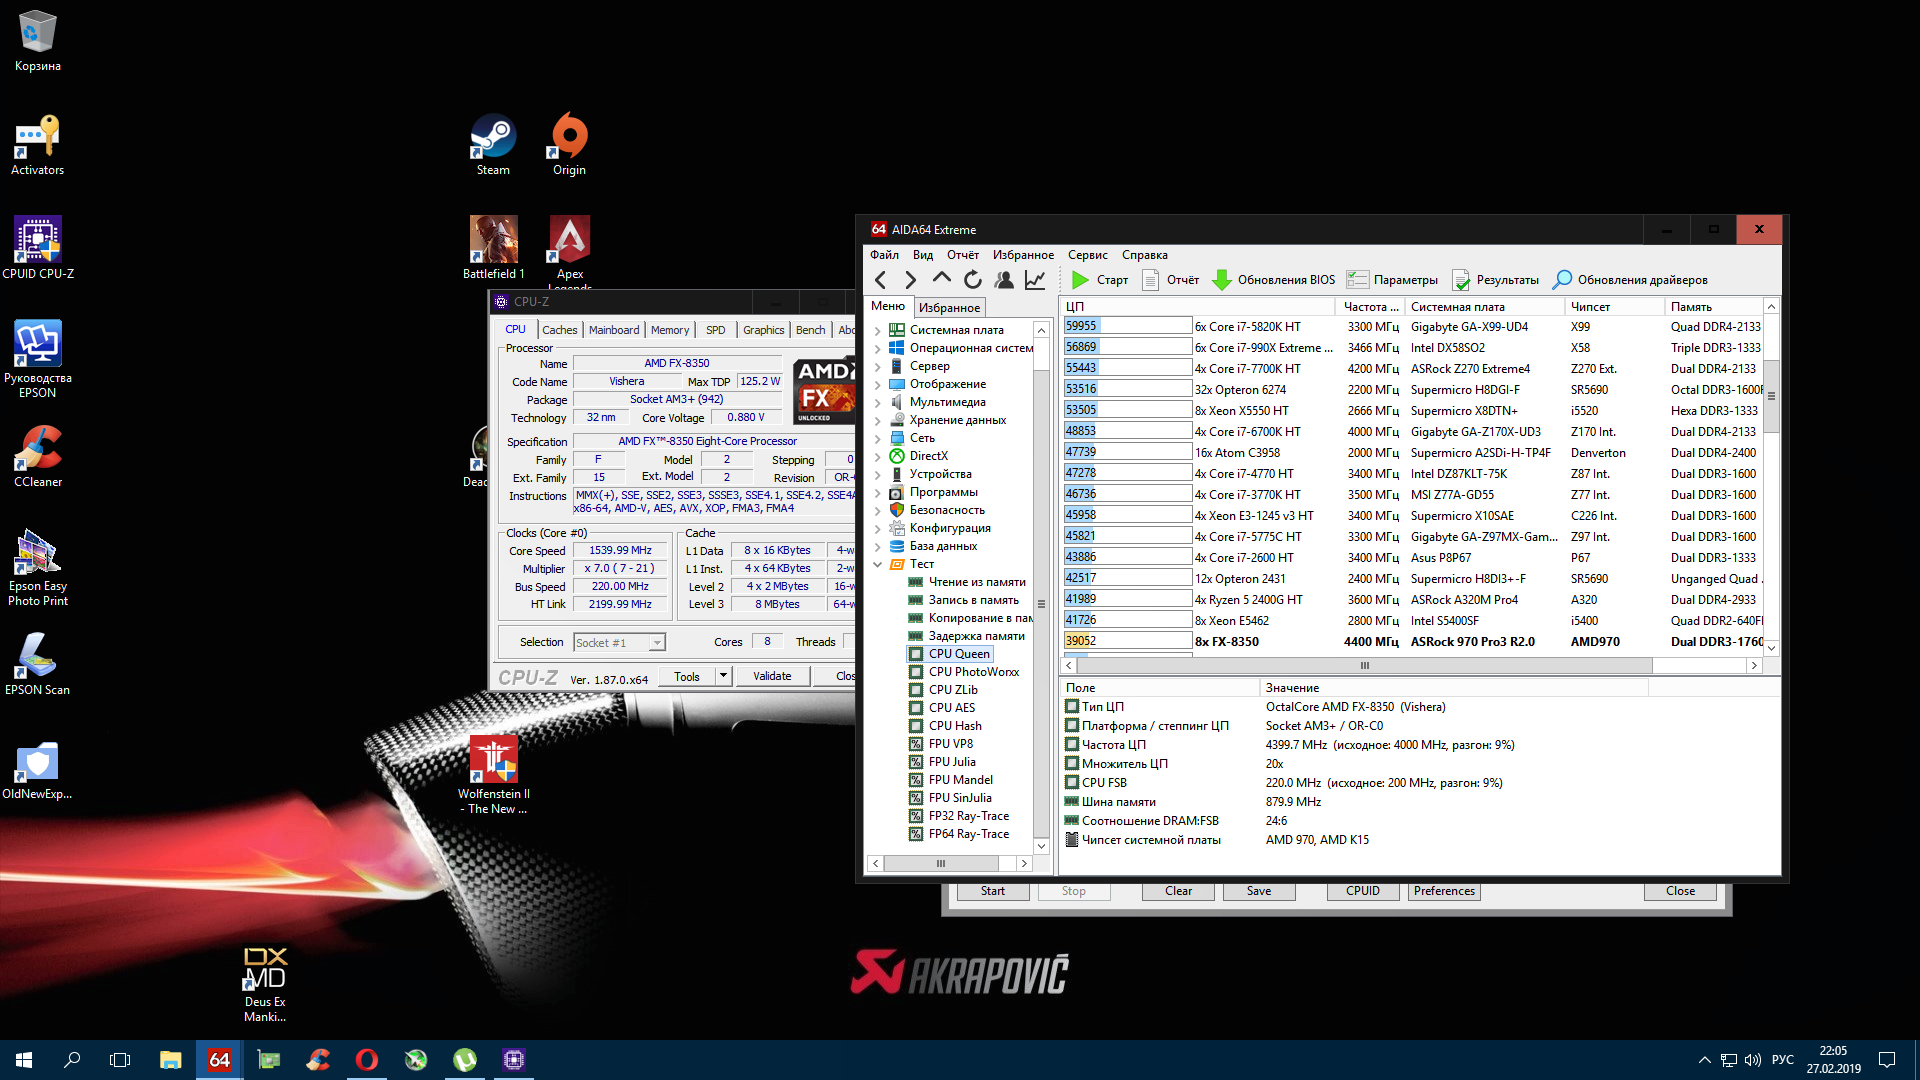Open OldNewExplorer desktop shortcut
This screenshot has height=1080, width=1920.
coord(38,770)
